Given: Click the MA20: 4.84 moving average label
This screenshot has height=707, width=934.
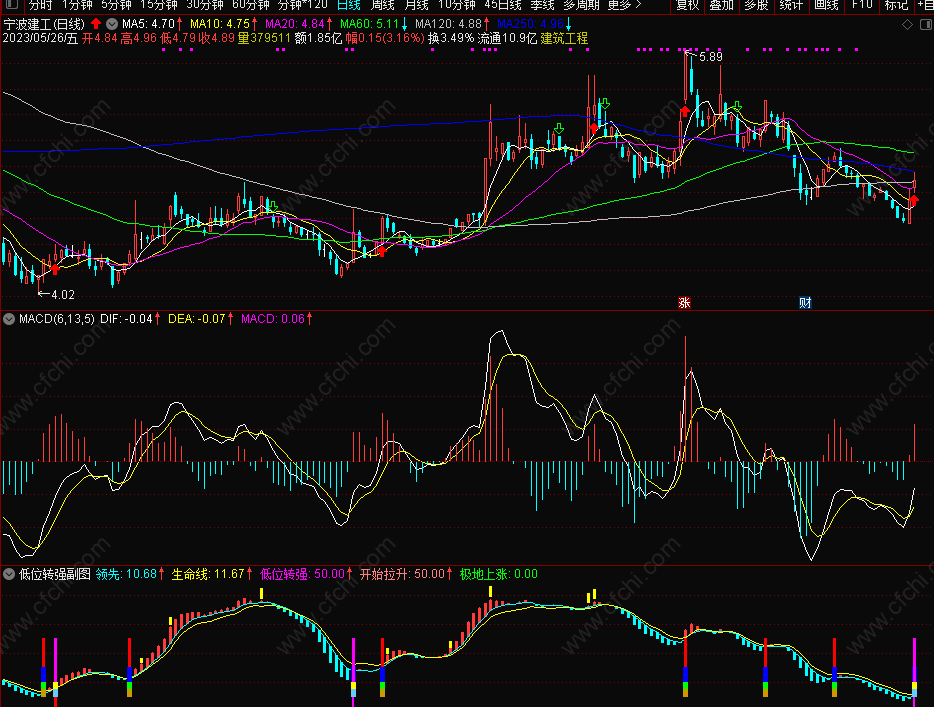Looking at the screenshot, I should point(295,24).
